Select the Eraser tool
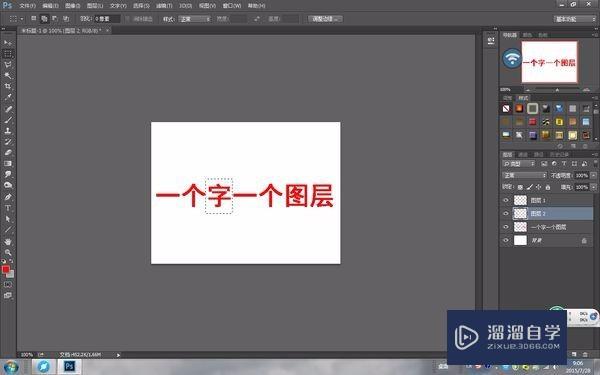The height and width of the screenshot is (375, 600). click(x=8, y=153)
